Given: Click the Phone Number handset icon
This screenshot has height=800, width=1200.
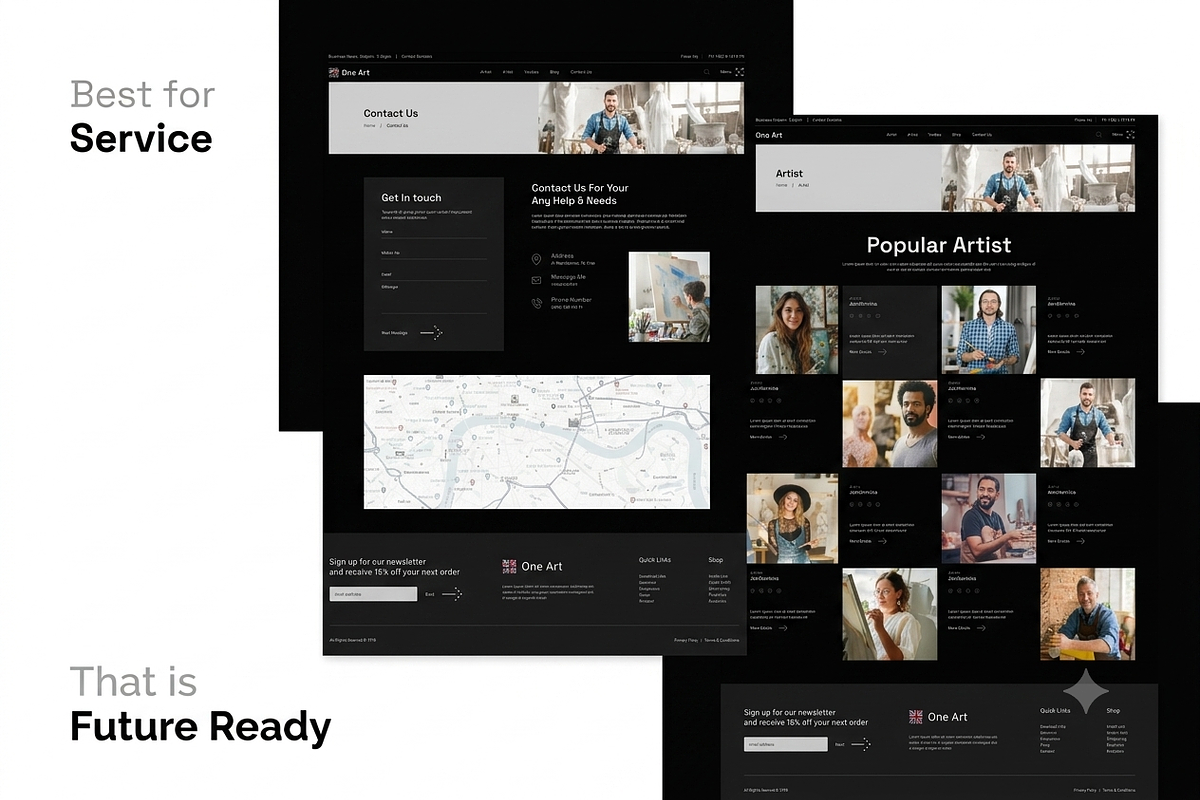Looking at the screenshot, I should pyautogui.click(x=536, y=302).
